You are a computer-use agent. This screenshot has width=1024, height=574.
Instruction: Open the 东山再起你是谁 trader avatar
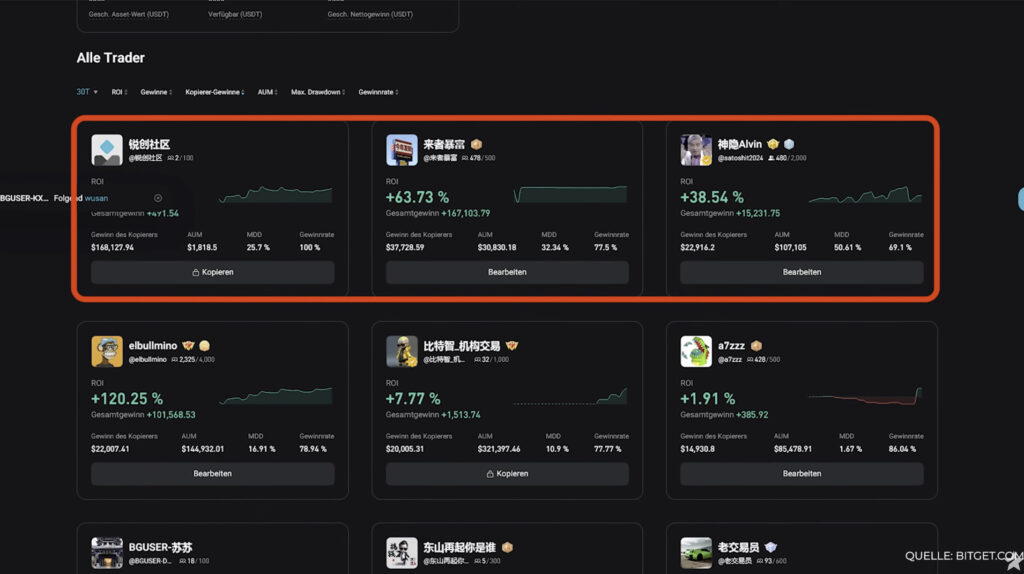[402, 552]
